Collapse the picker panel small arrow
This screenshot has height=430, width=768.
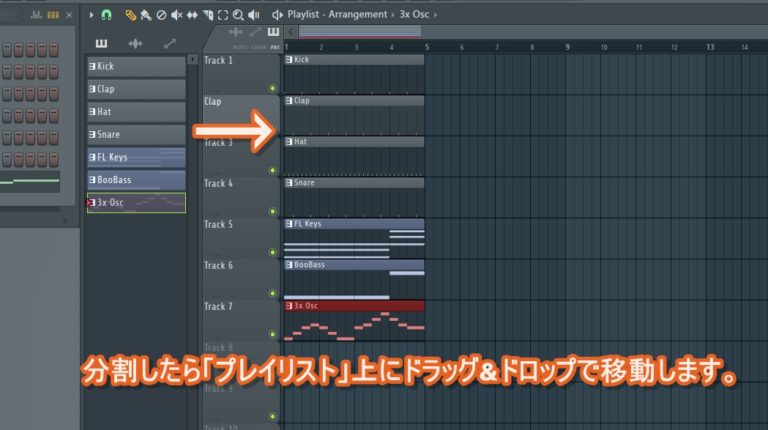coord(192,59)
